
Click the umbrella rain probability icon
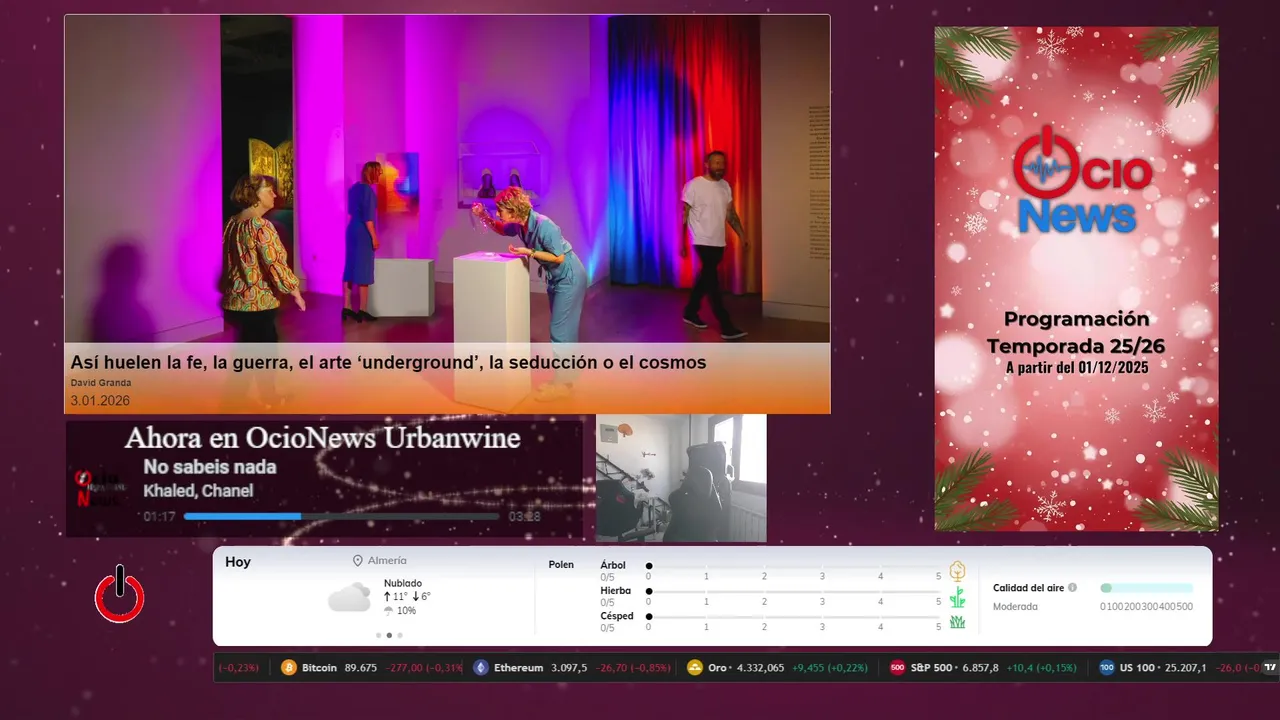pos(388,611)
